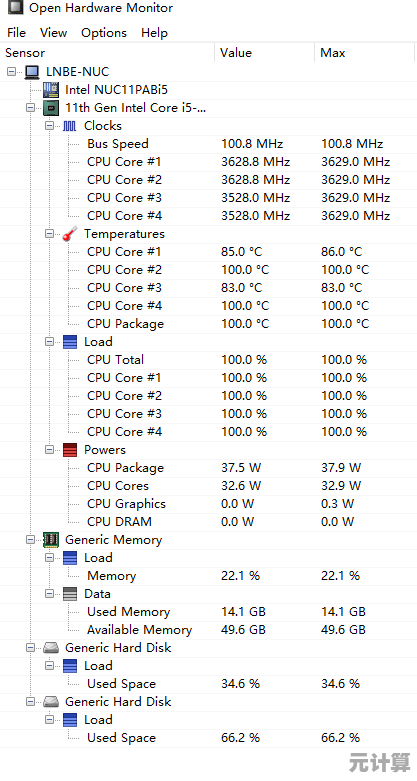Screen dimensions: 417x781
Task: Open the File menu
Action: coord(16,33)
